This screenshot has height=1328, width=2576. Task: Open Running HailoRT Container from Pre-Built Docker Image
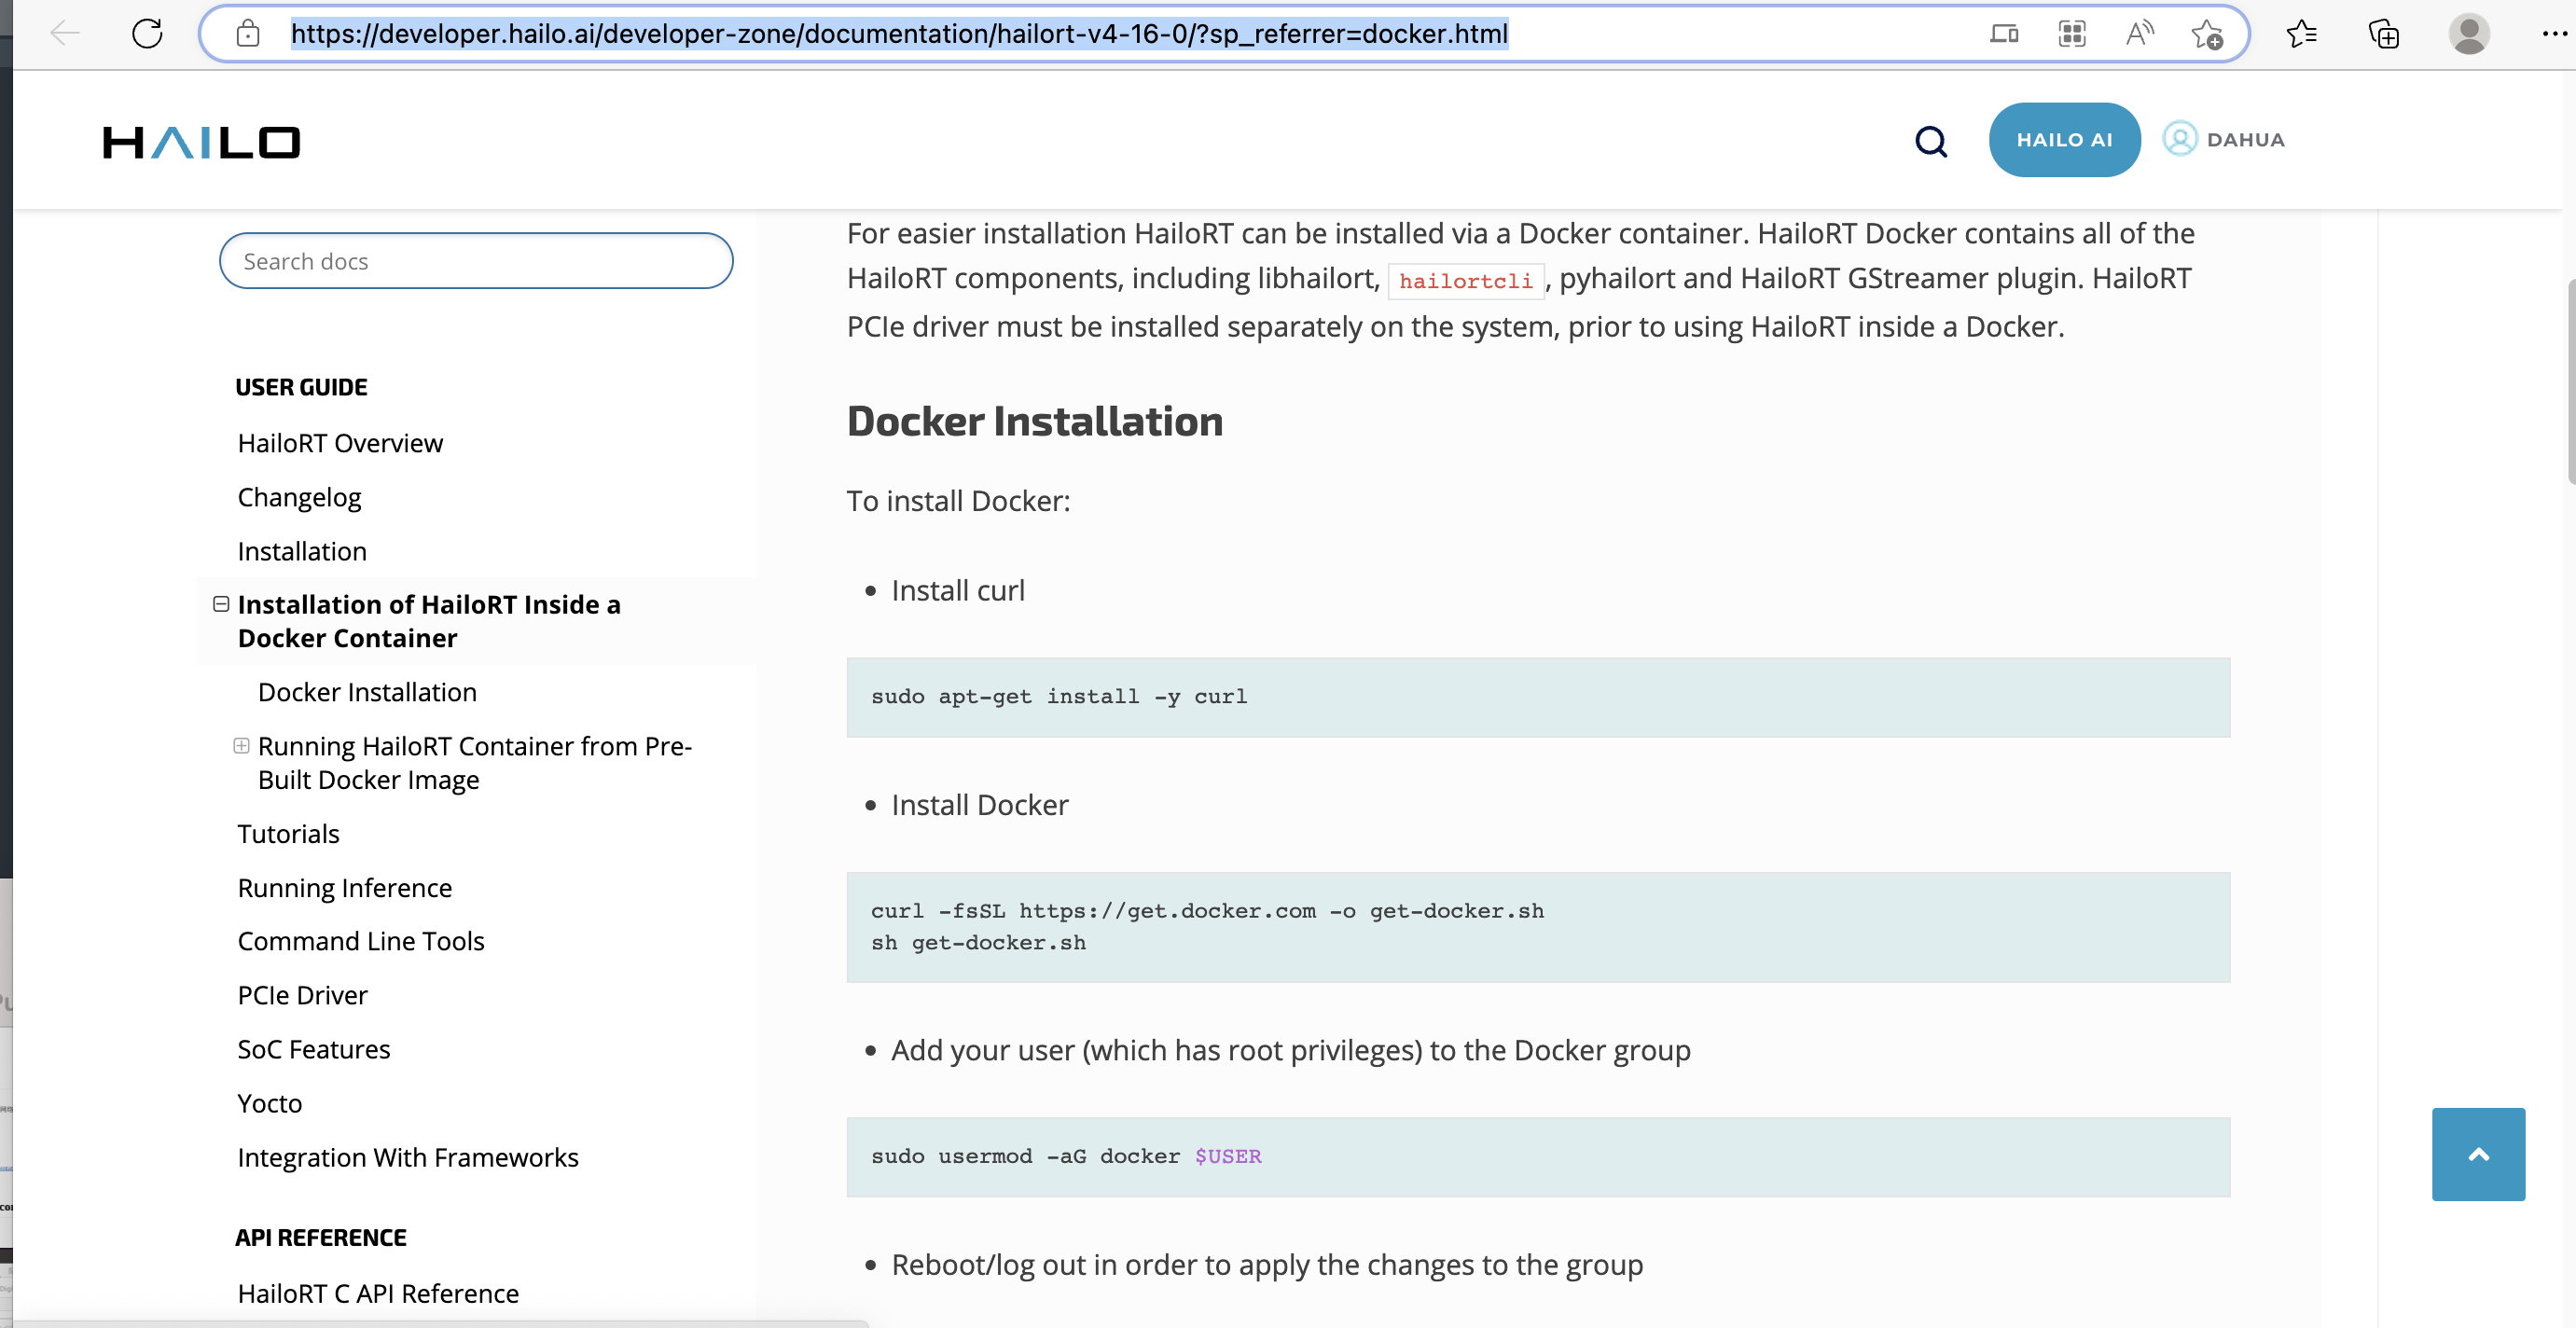pyautogui.click(x=475, y=763)
